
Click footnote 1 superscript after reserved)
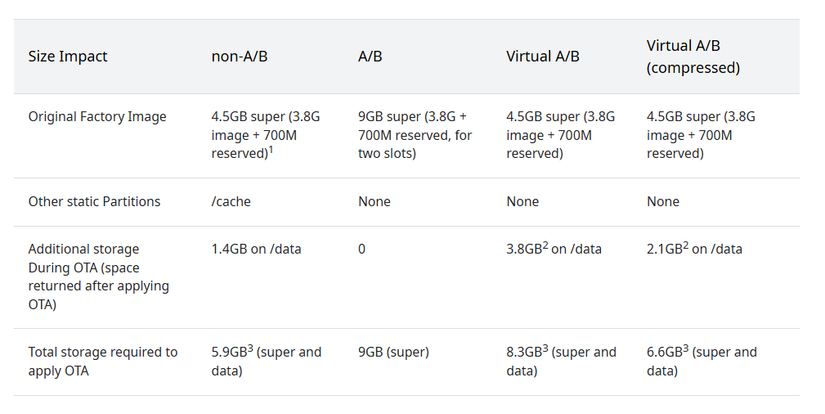click(271, 150)
